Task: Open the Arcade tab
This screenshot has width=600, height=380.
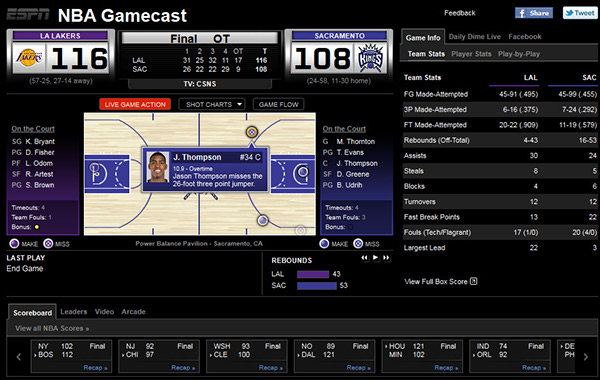Action: tap(133, 312)
